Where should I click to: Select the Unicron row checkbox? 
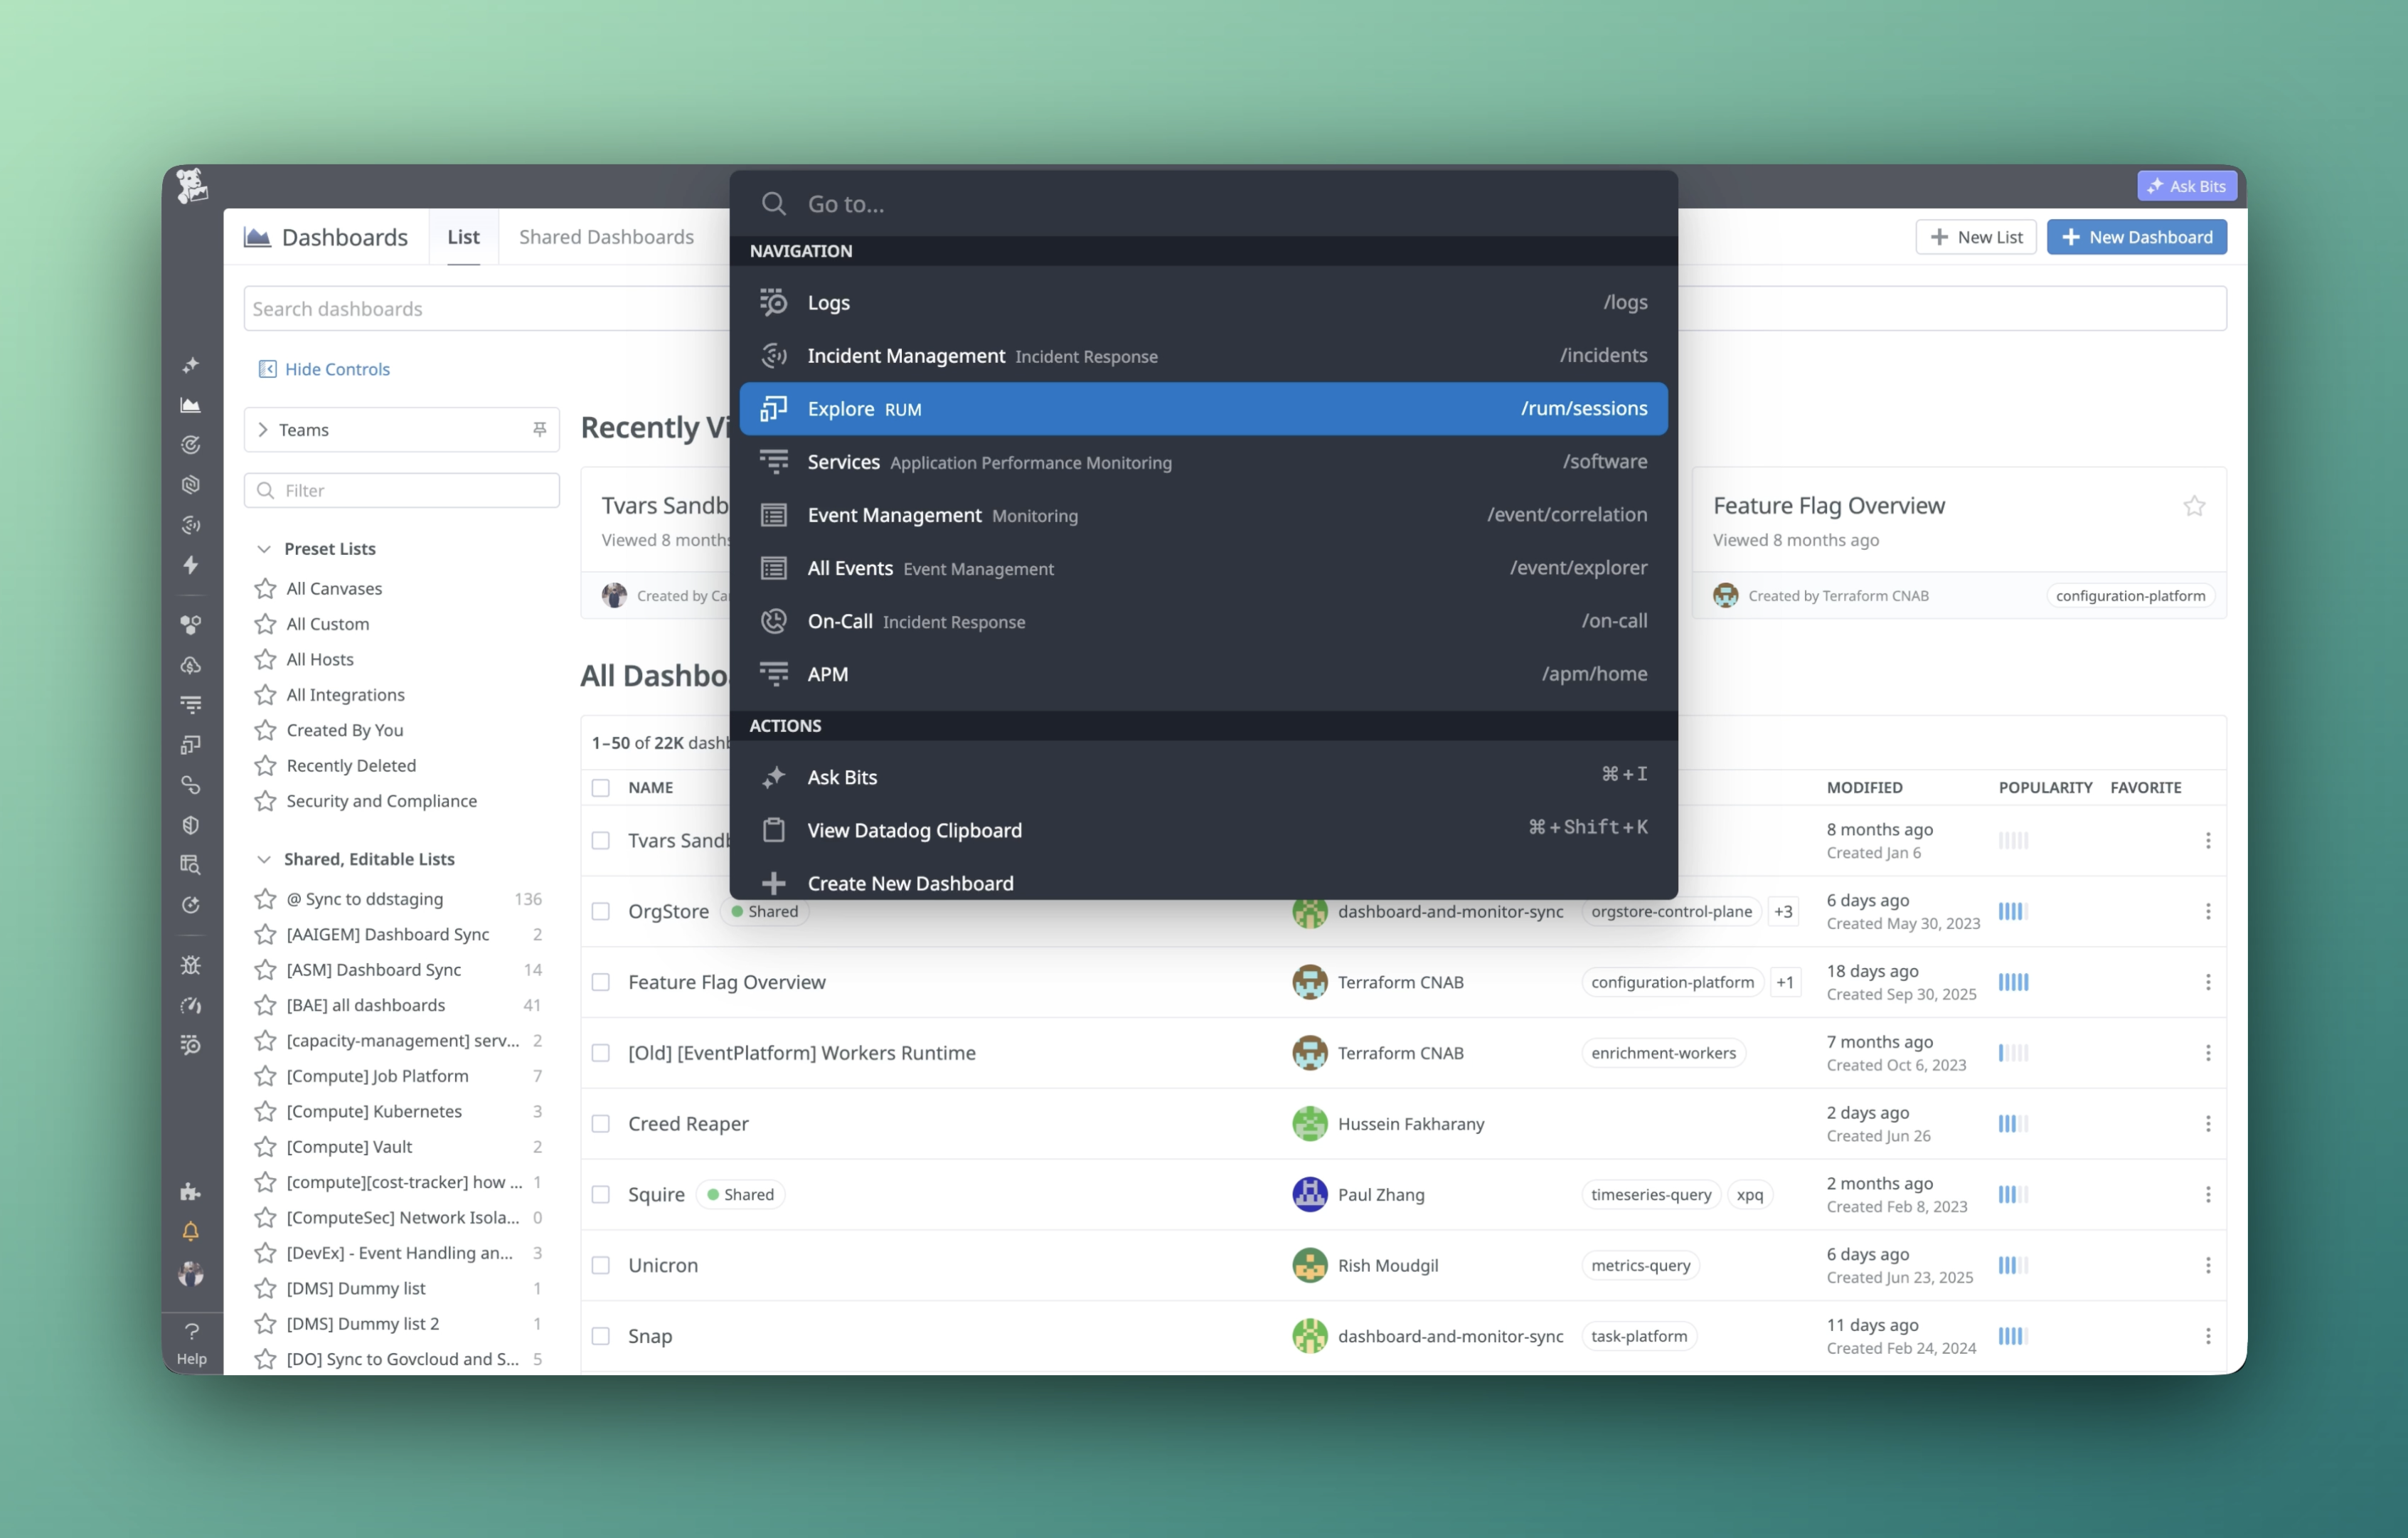(x=601, y=1265)
